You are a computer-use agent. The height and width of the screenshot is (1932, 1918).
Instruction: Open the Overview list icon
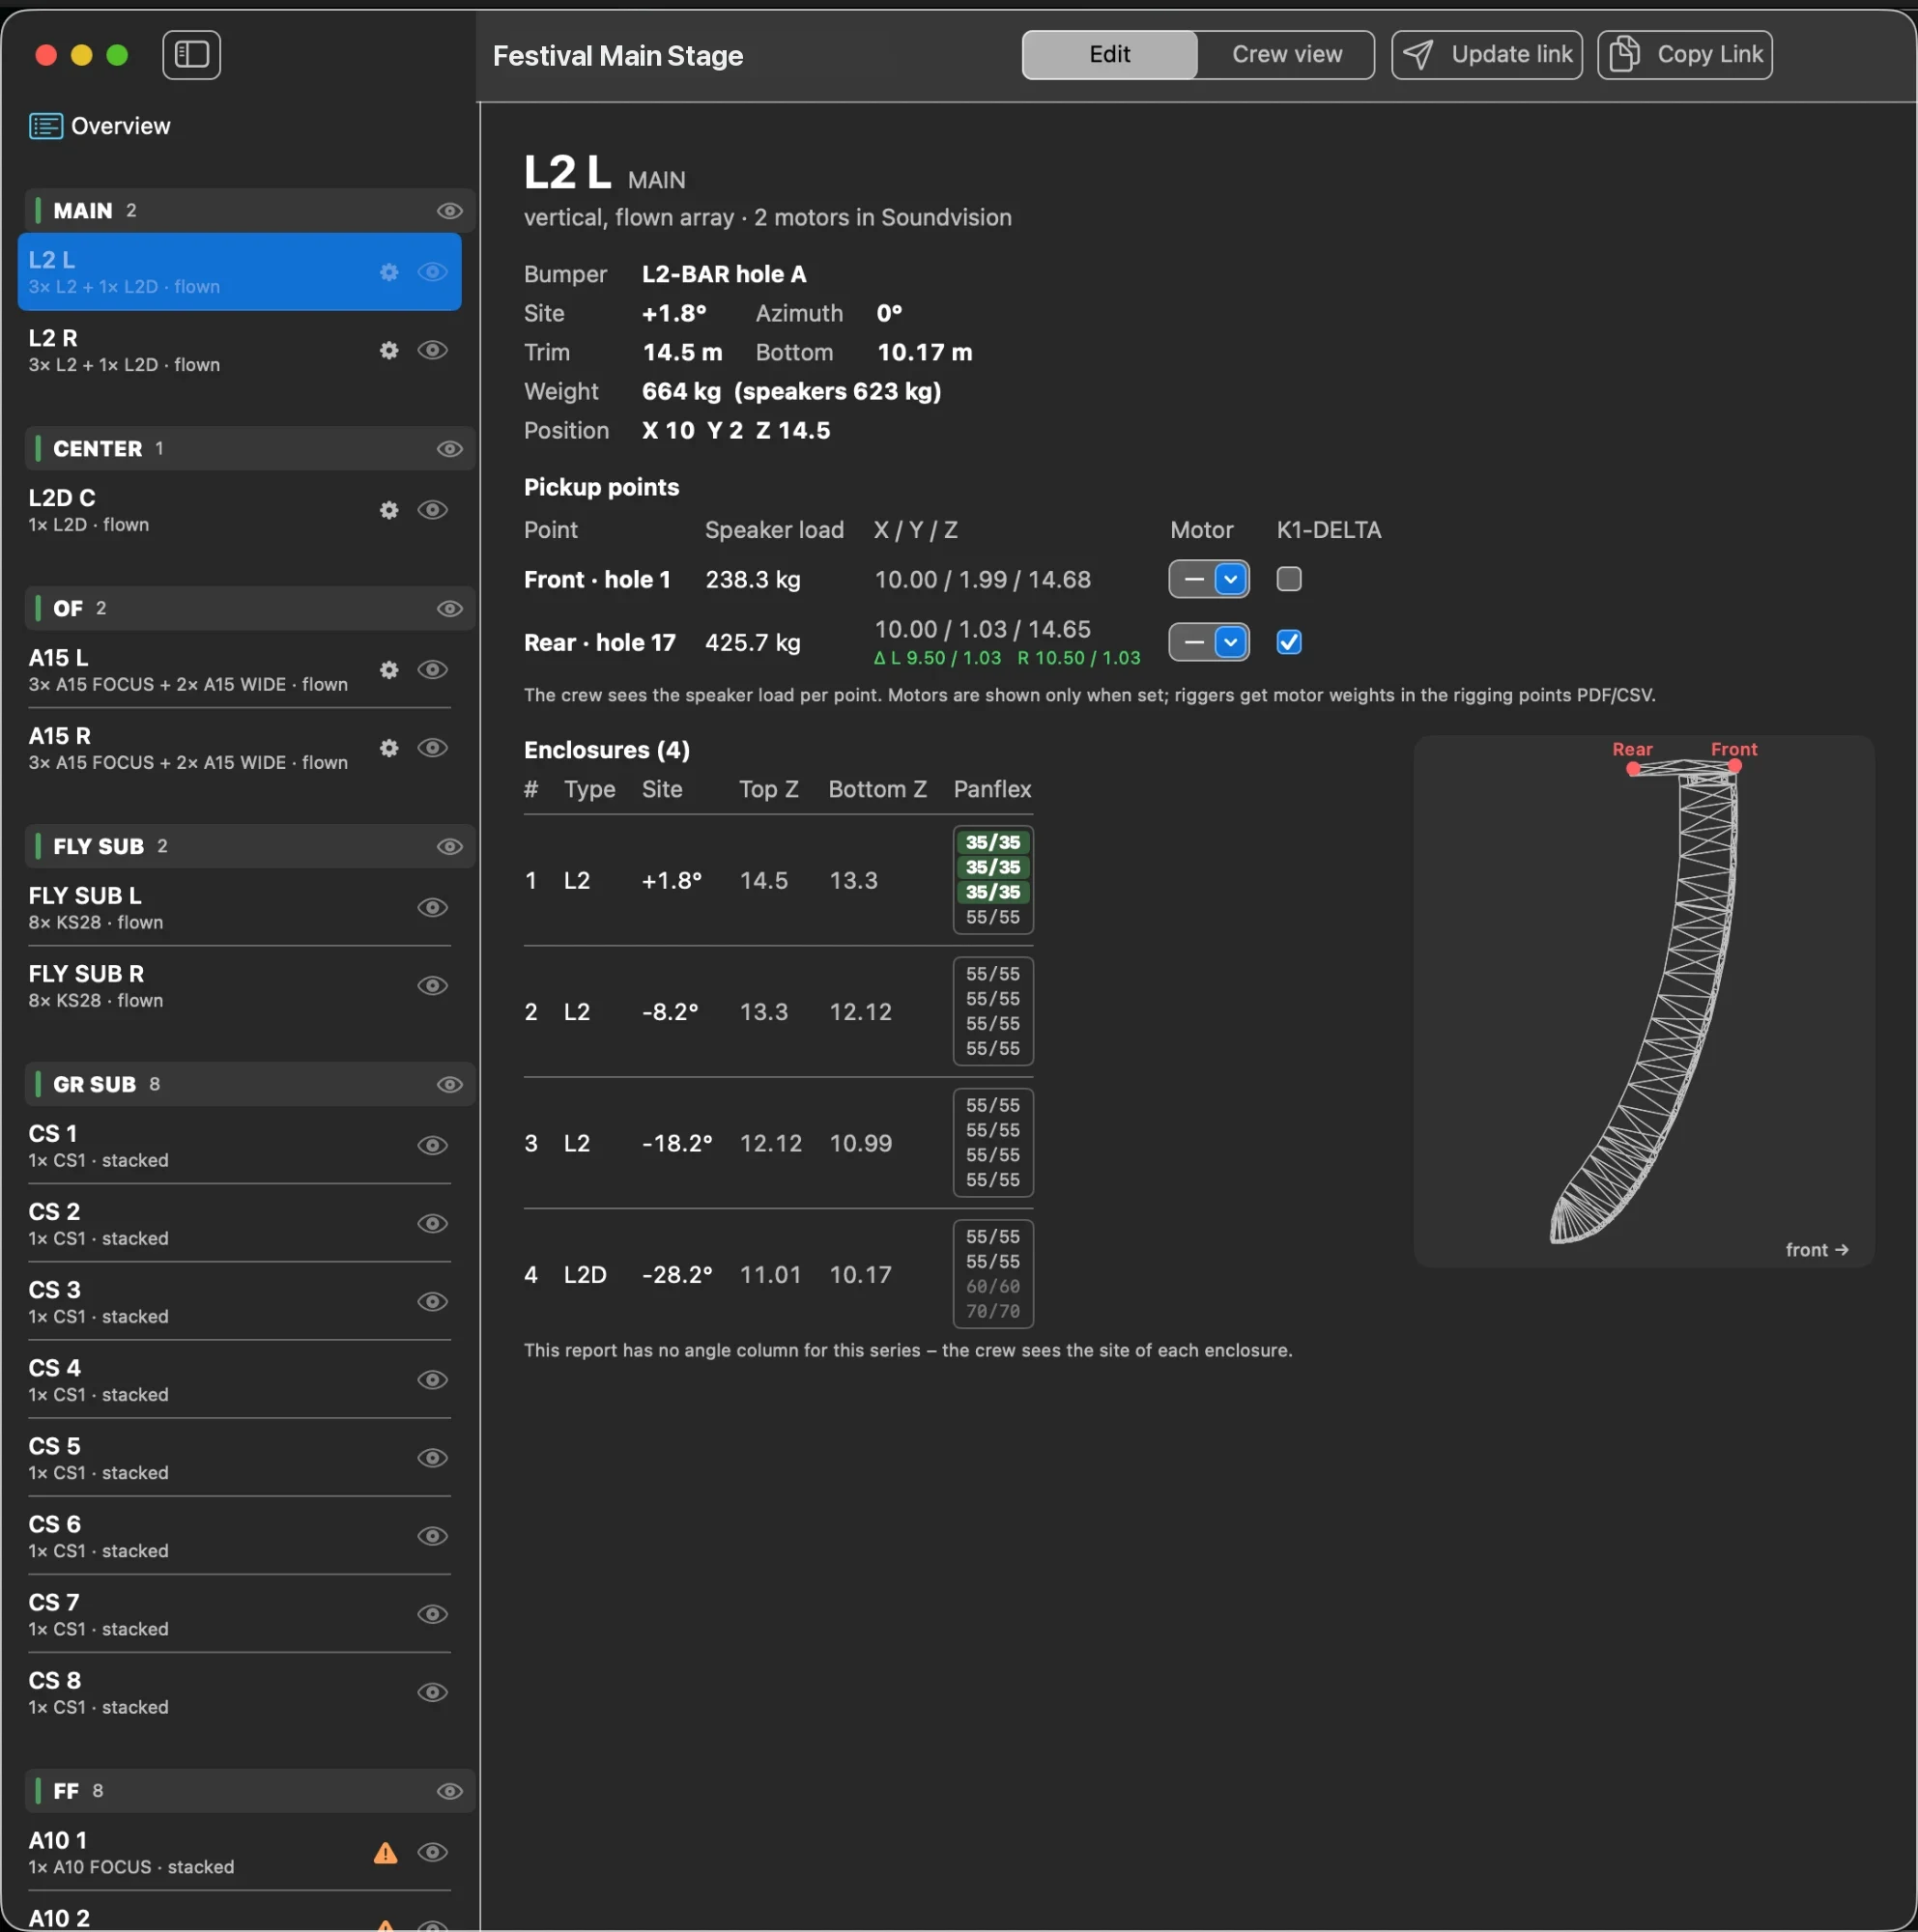(45, 126)
